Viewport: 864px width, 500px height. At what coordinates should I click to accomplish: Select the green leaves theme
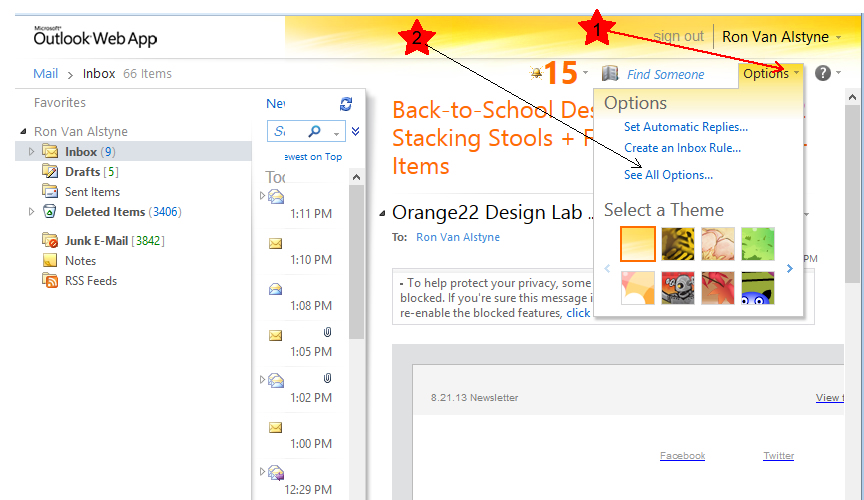tap(758, 243)
